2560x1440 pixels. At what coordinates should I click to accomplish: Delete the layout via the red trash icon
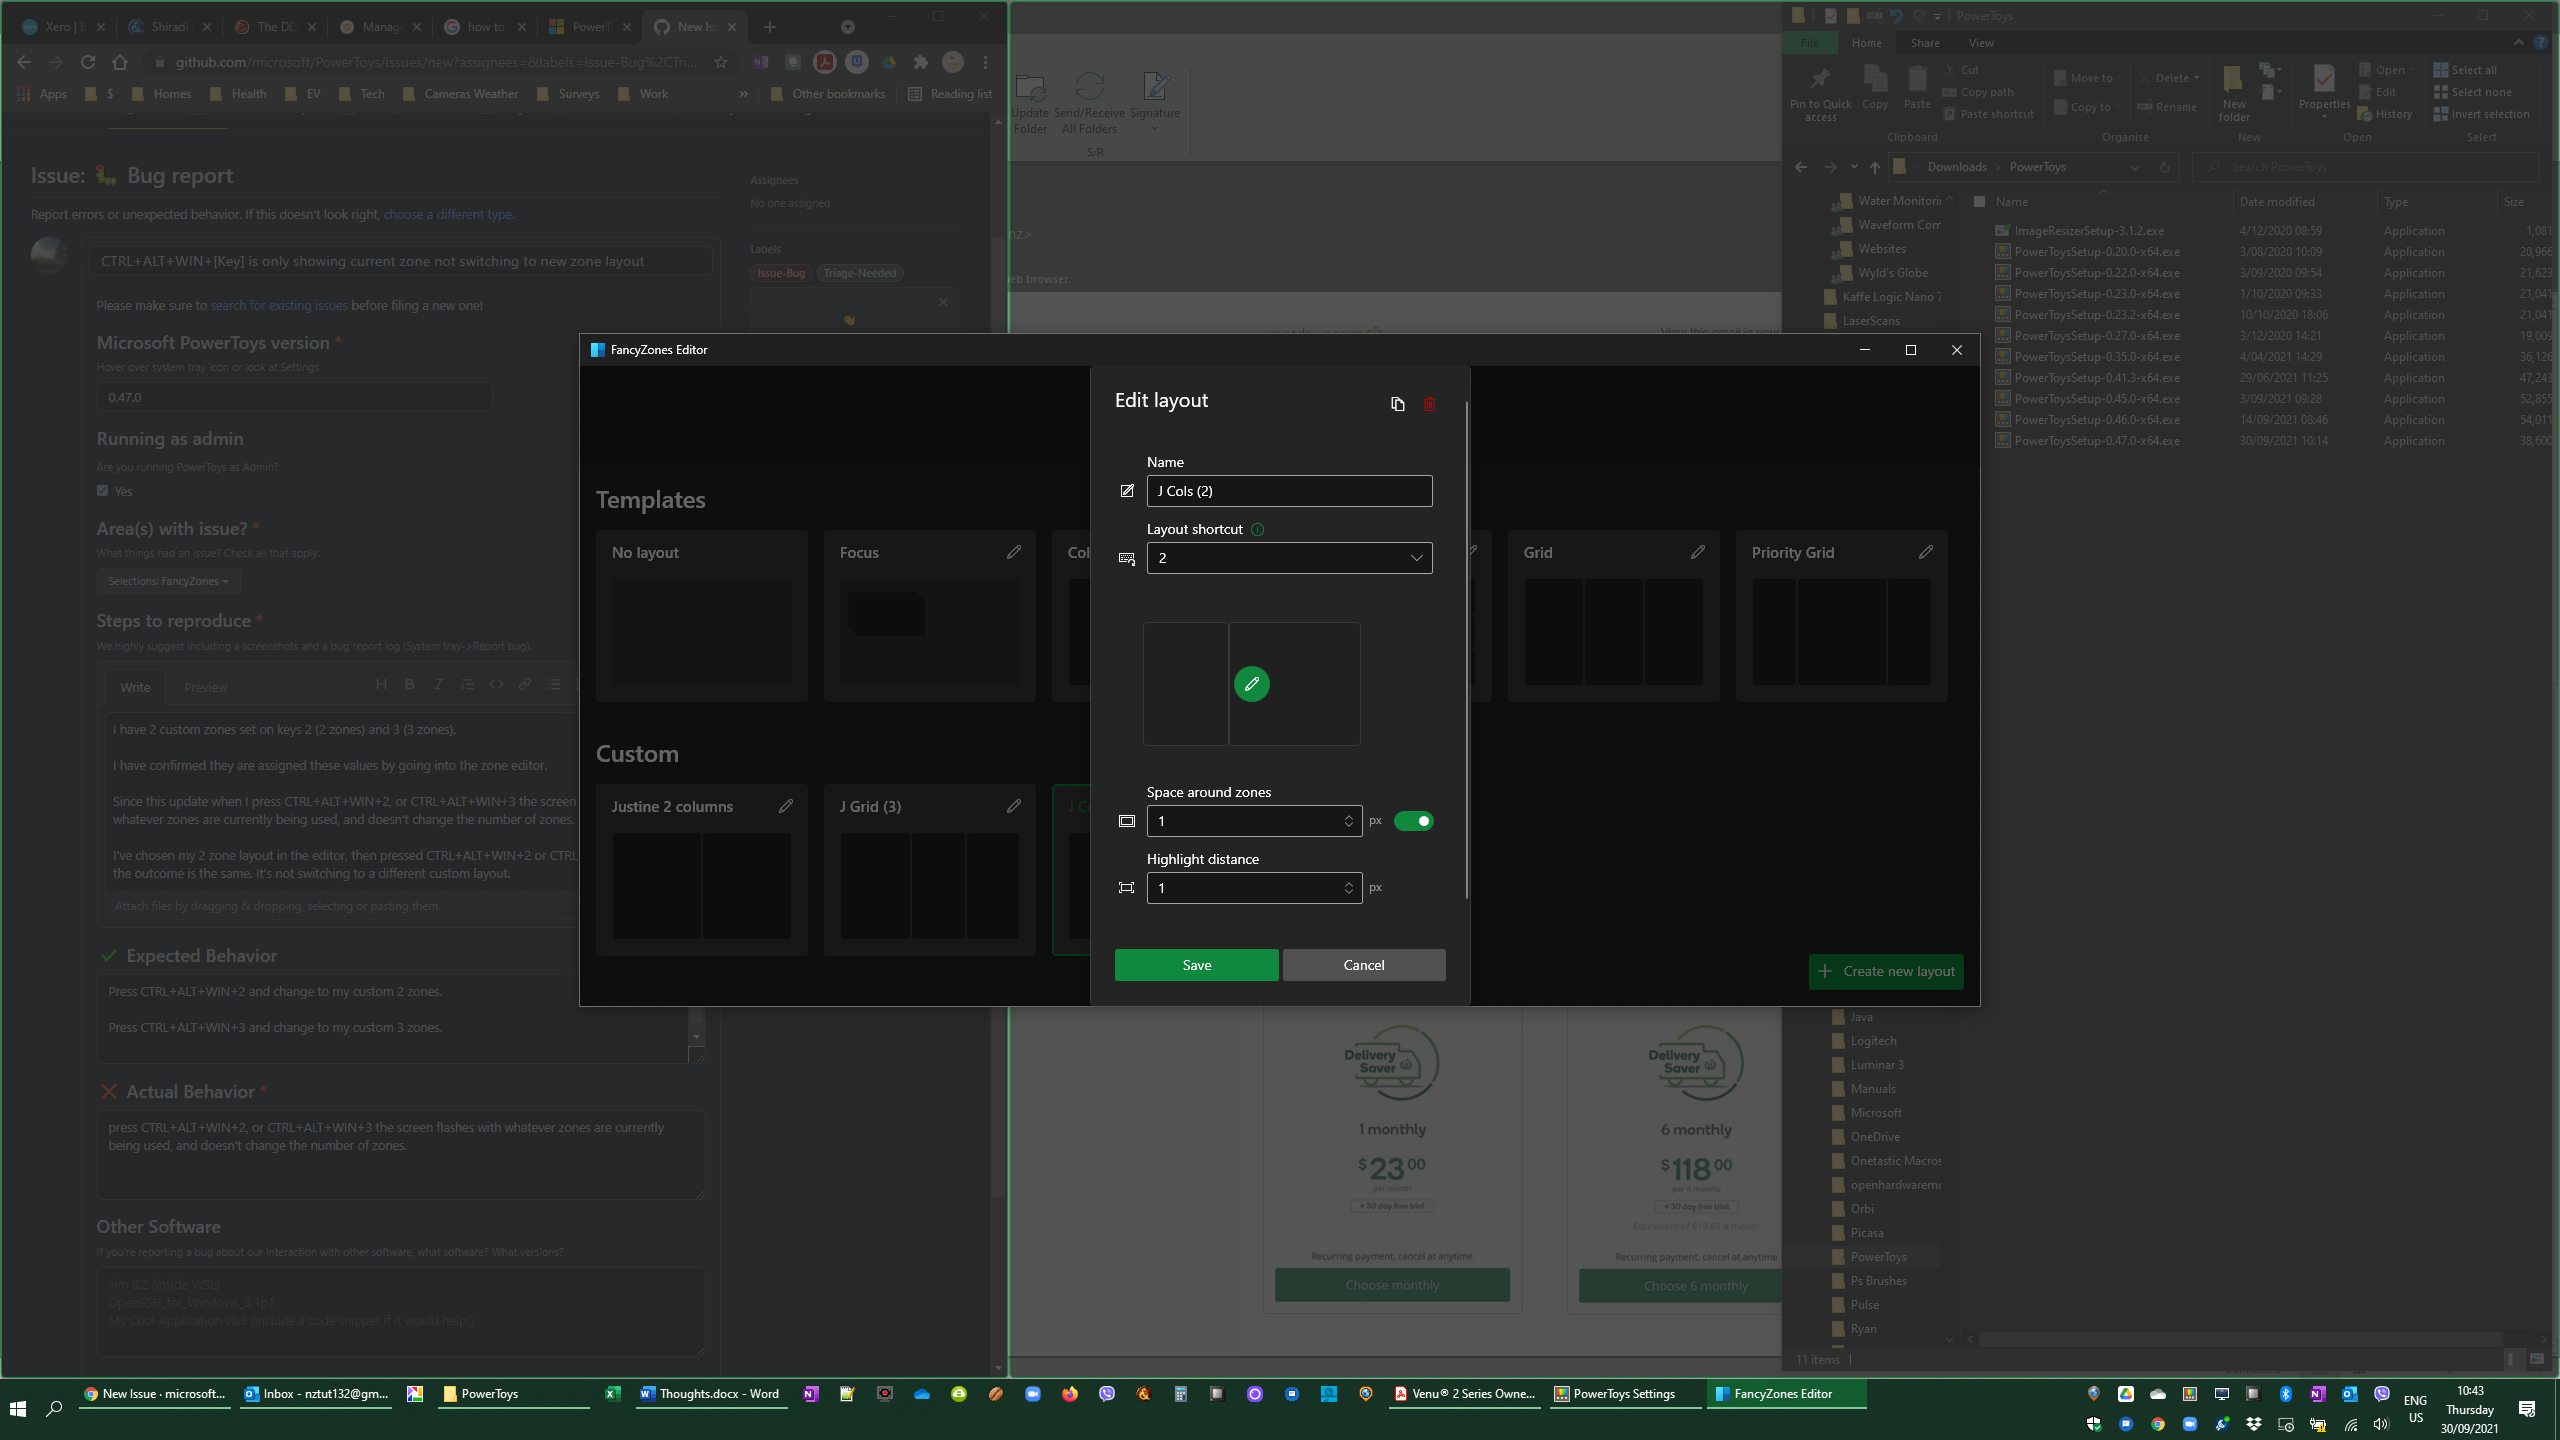(x=1429, y=404)
